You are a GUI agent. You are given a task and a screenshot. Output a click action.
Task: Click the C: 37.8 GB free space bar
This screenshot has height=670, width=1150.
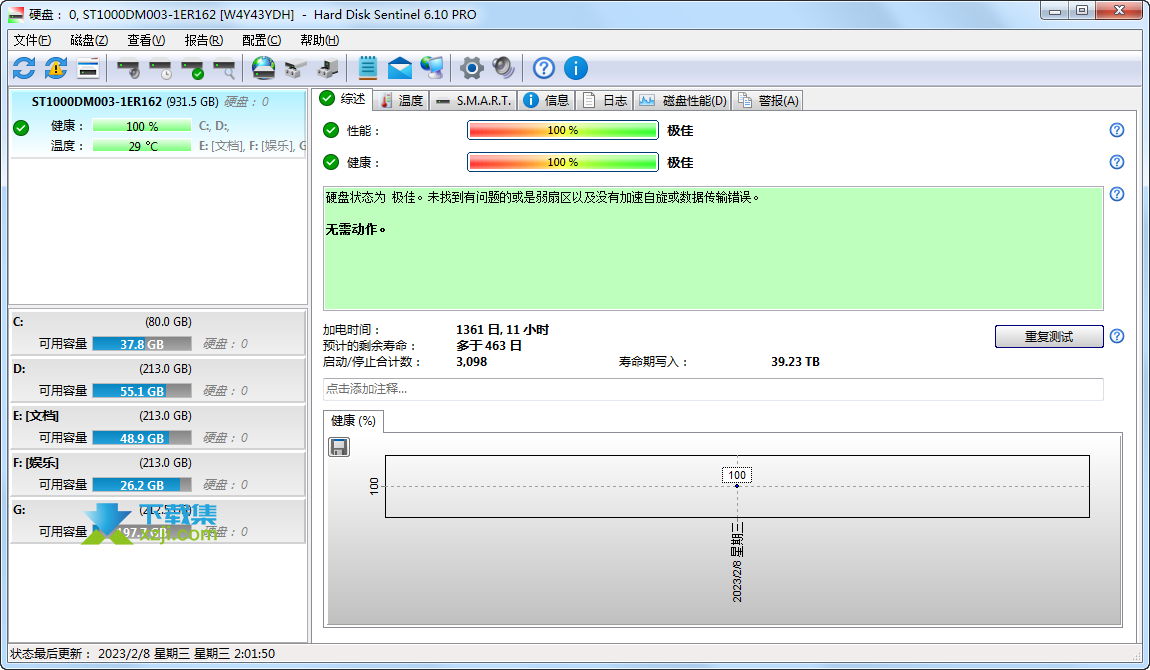[x=142, y=344]
